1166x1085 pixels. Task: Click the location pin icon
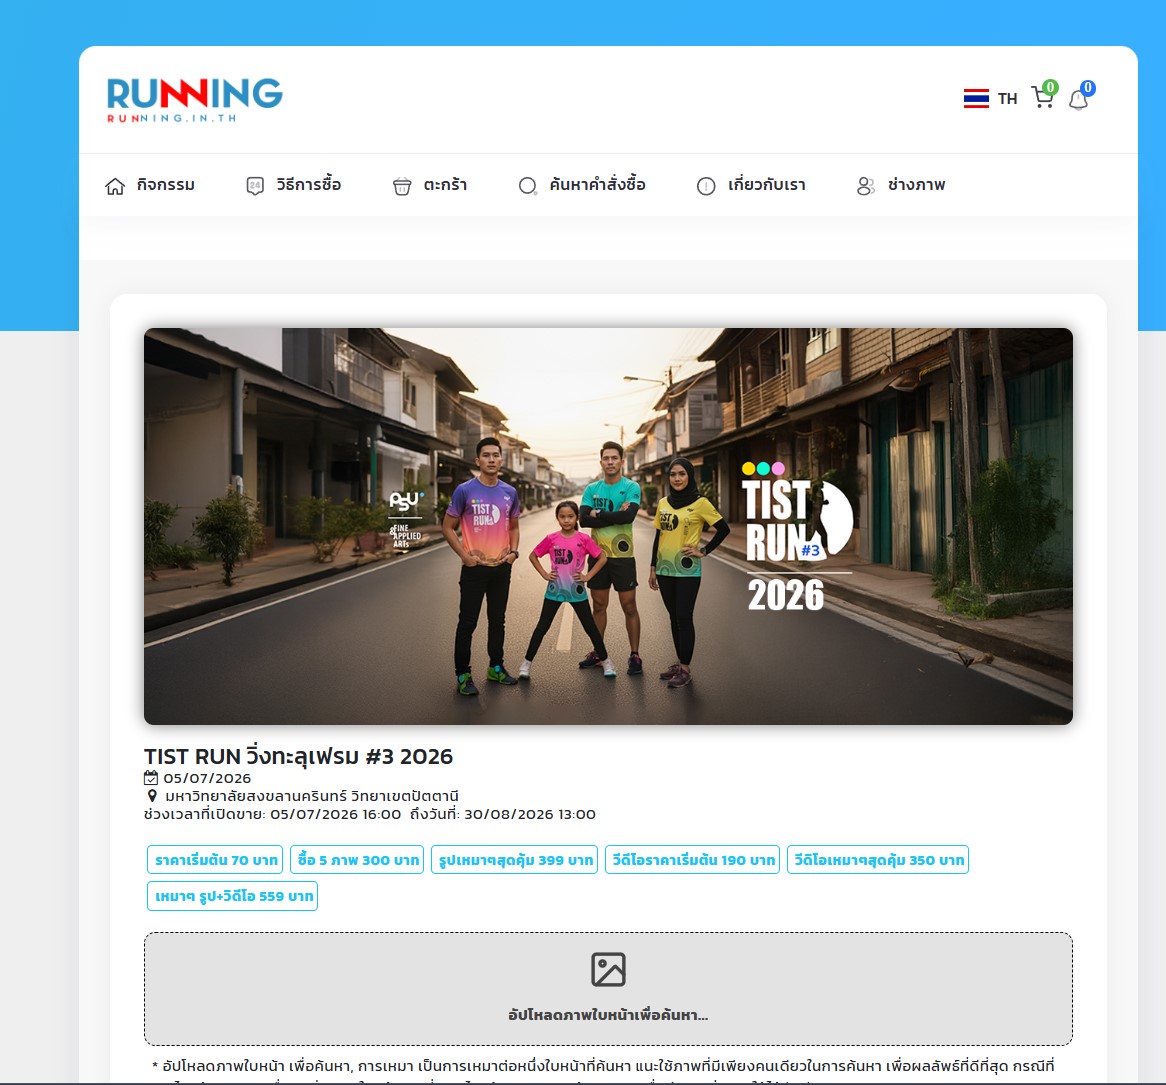pos(152,796)
